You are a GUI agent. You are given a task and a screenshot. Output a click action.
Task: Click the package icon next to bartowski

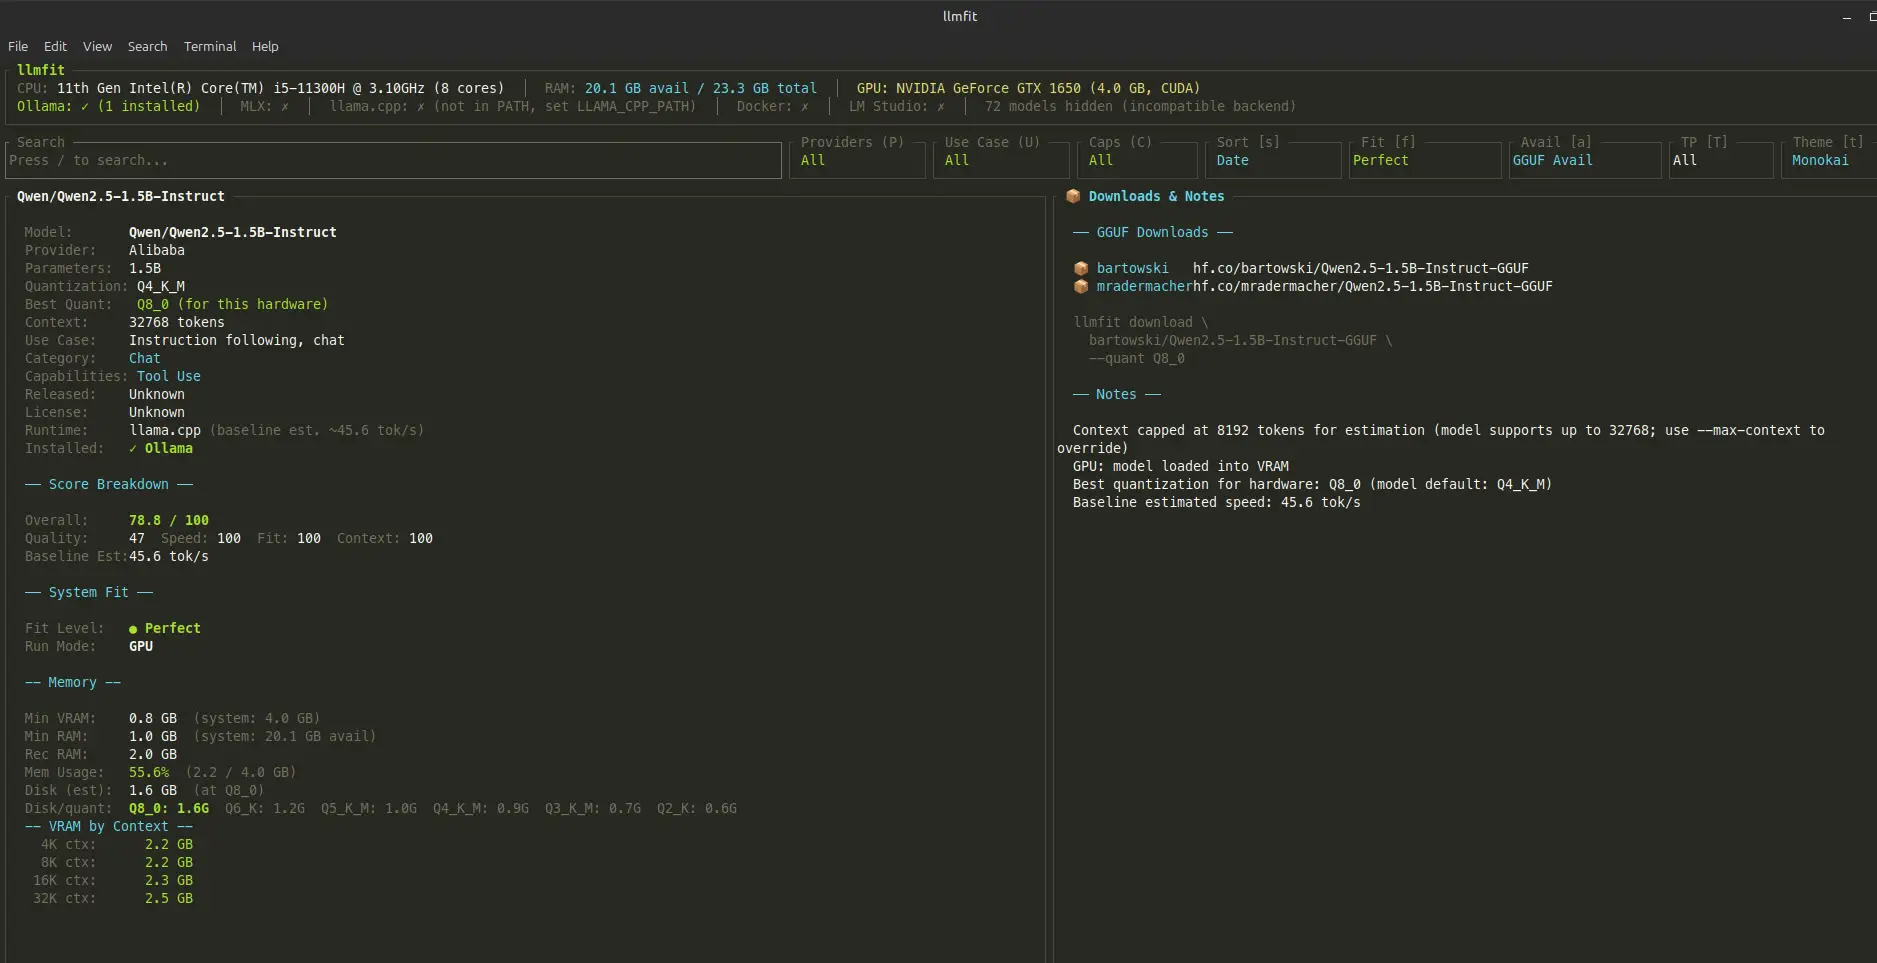1080,268
